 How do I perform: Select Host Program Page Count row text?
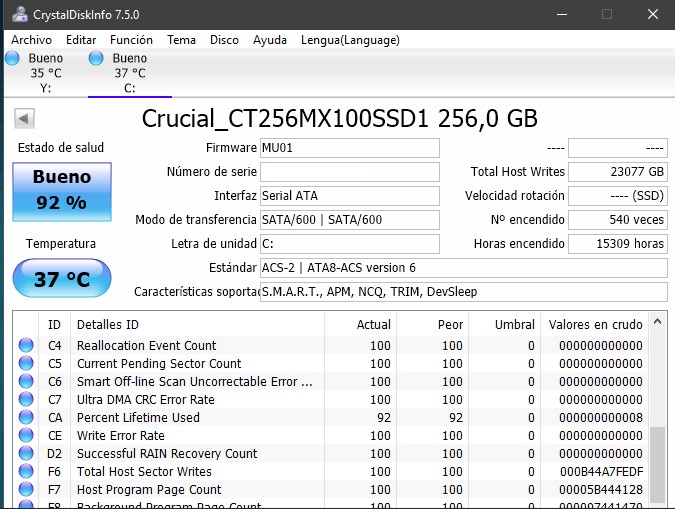[149, 490]
